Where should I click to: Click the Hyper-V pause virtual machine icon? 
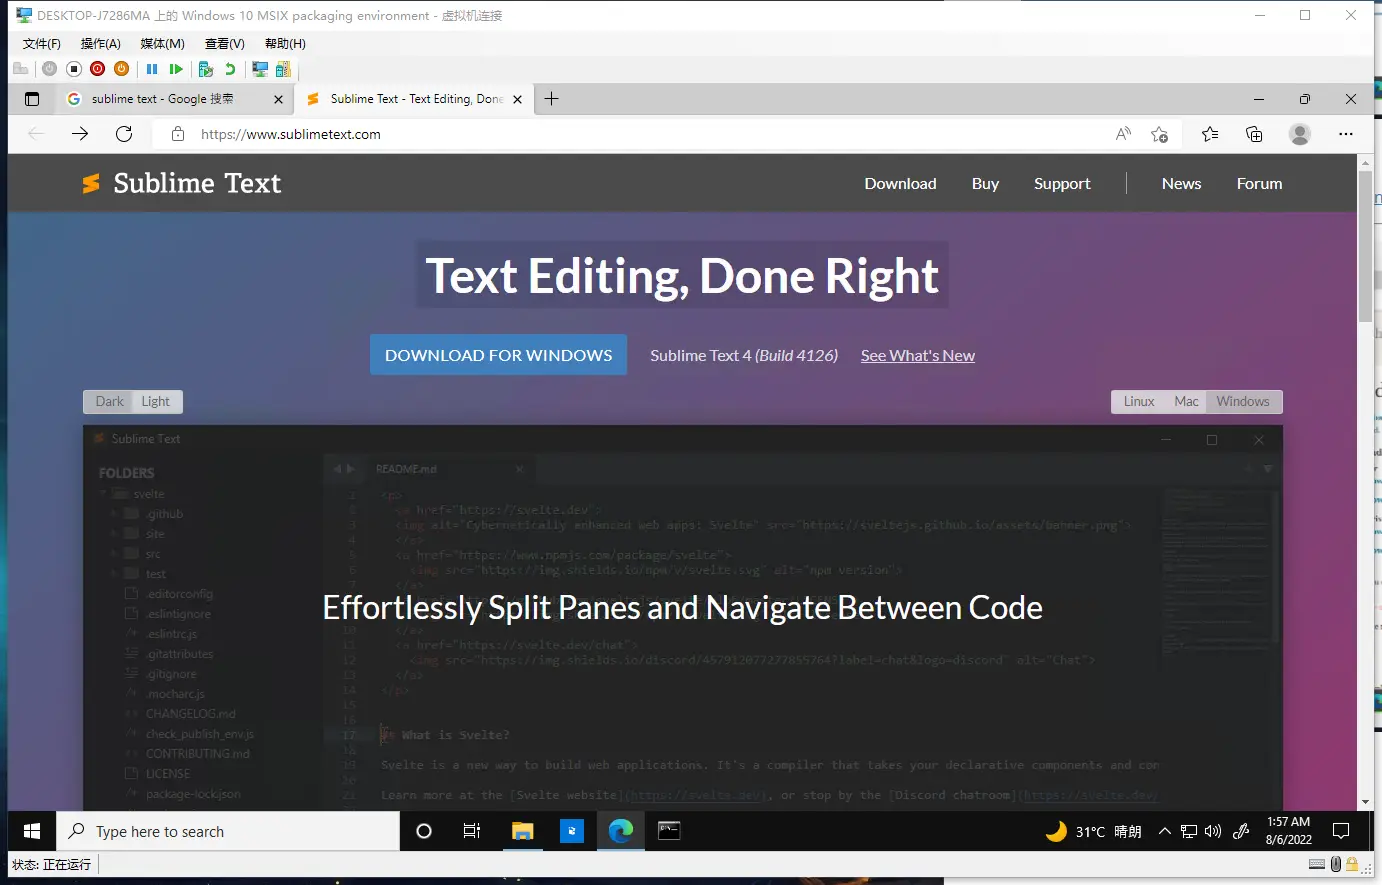[x=152, y=69]
